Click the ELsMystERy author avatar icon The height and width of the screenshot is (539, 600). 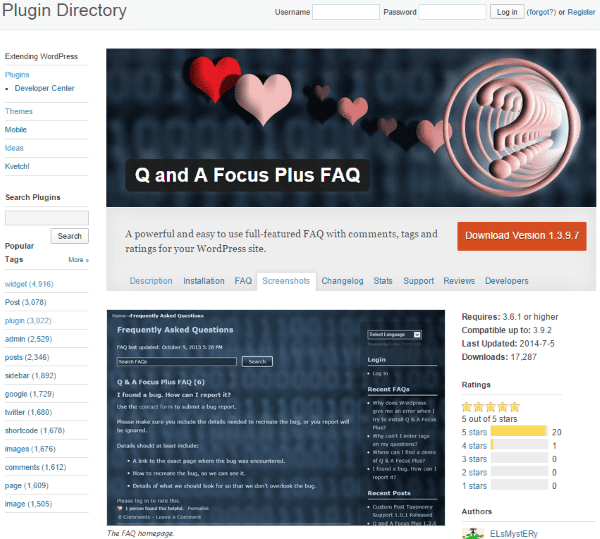(473, 534)
